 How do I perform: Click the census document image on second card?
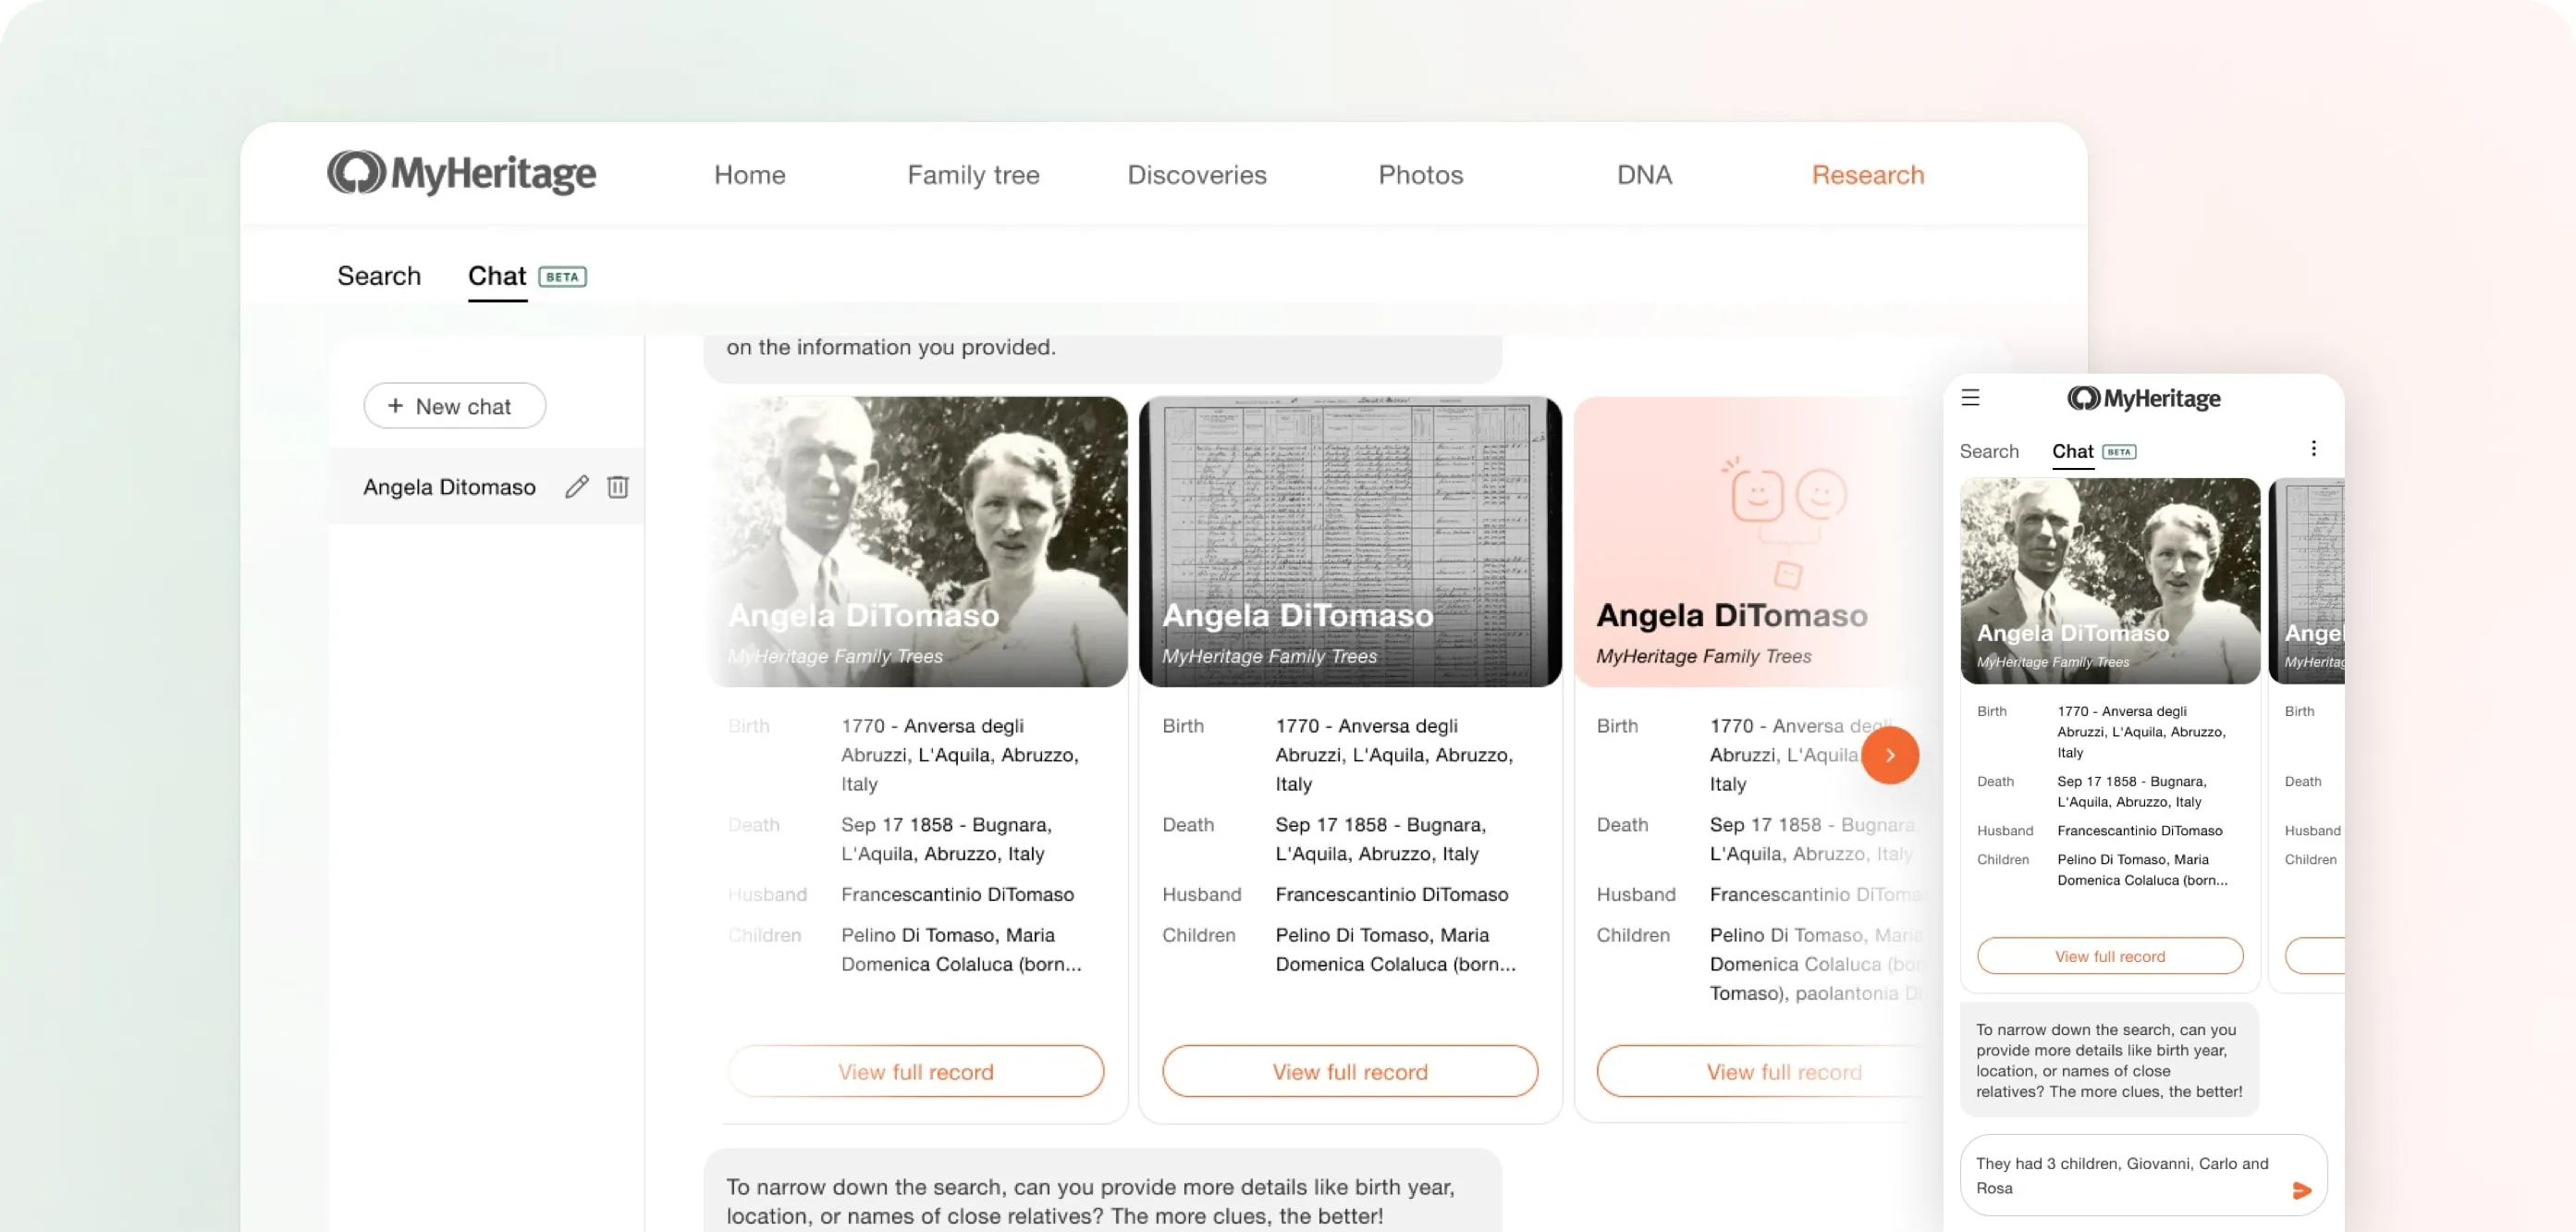pyautogui.click(x=1350, y=542)
